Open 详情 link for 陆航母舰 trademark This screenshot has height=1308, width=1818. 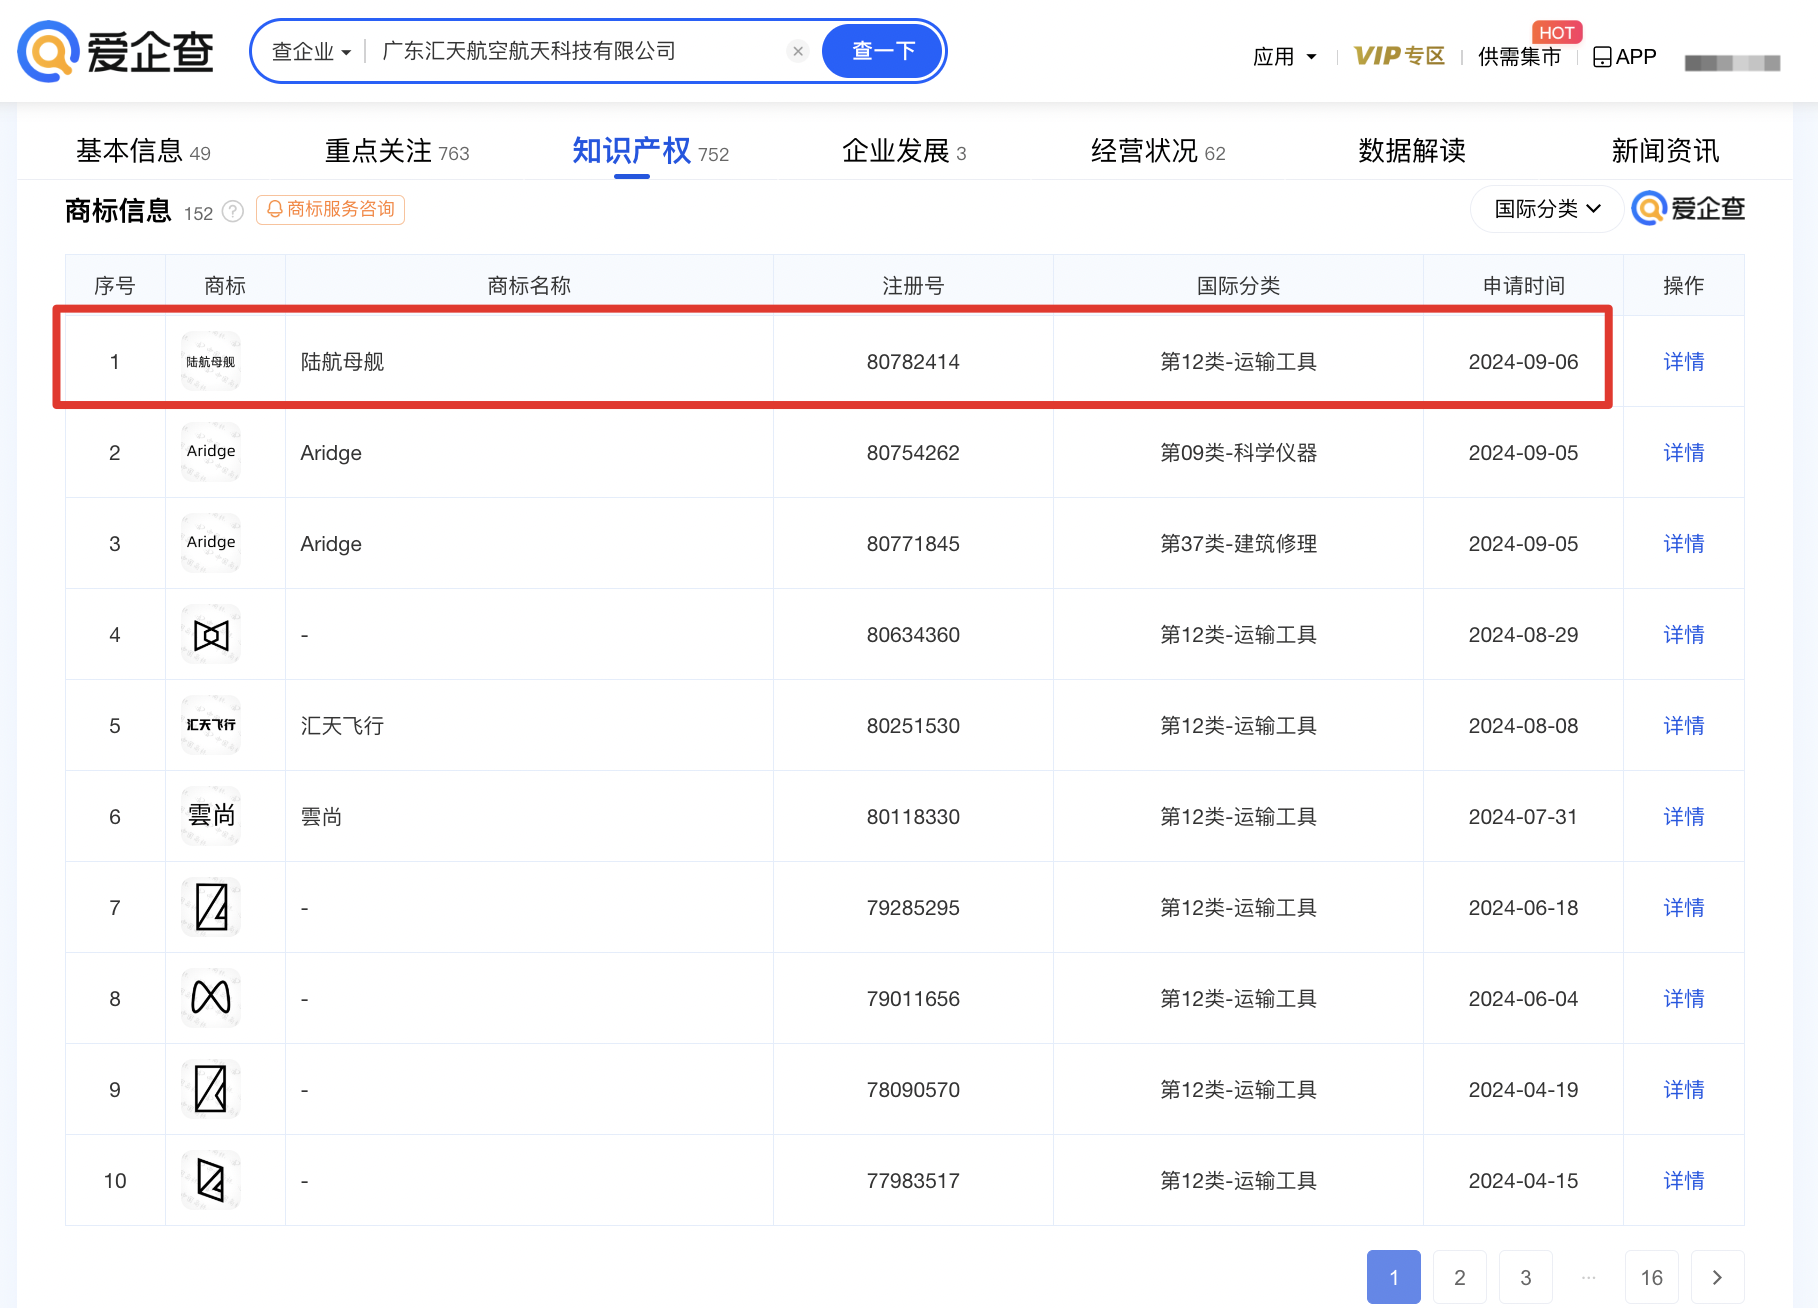tap(1683, 362)
